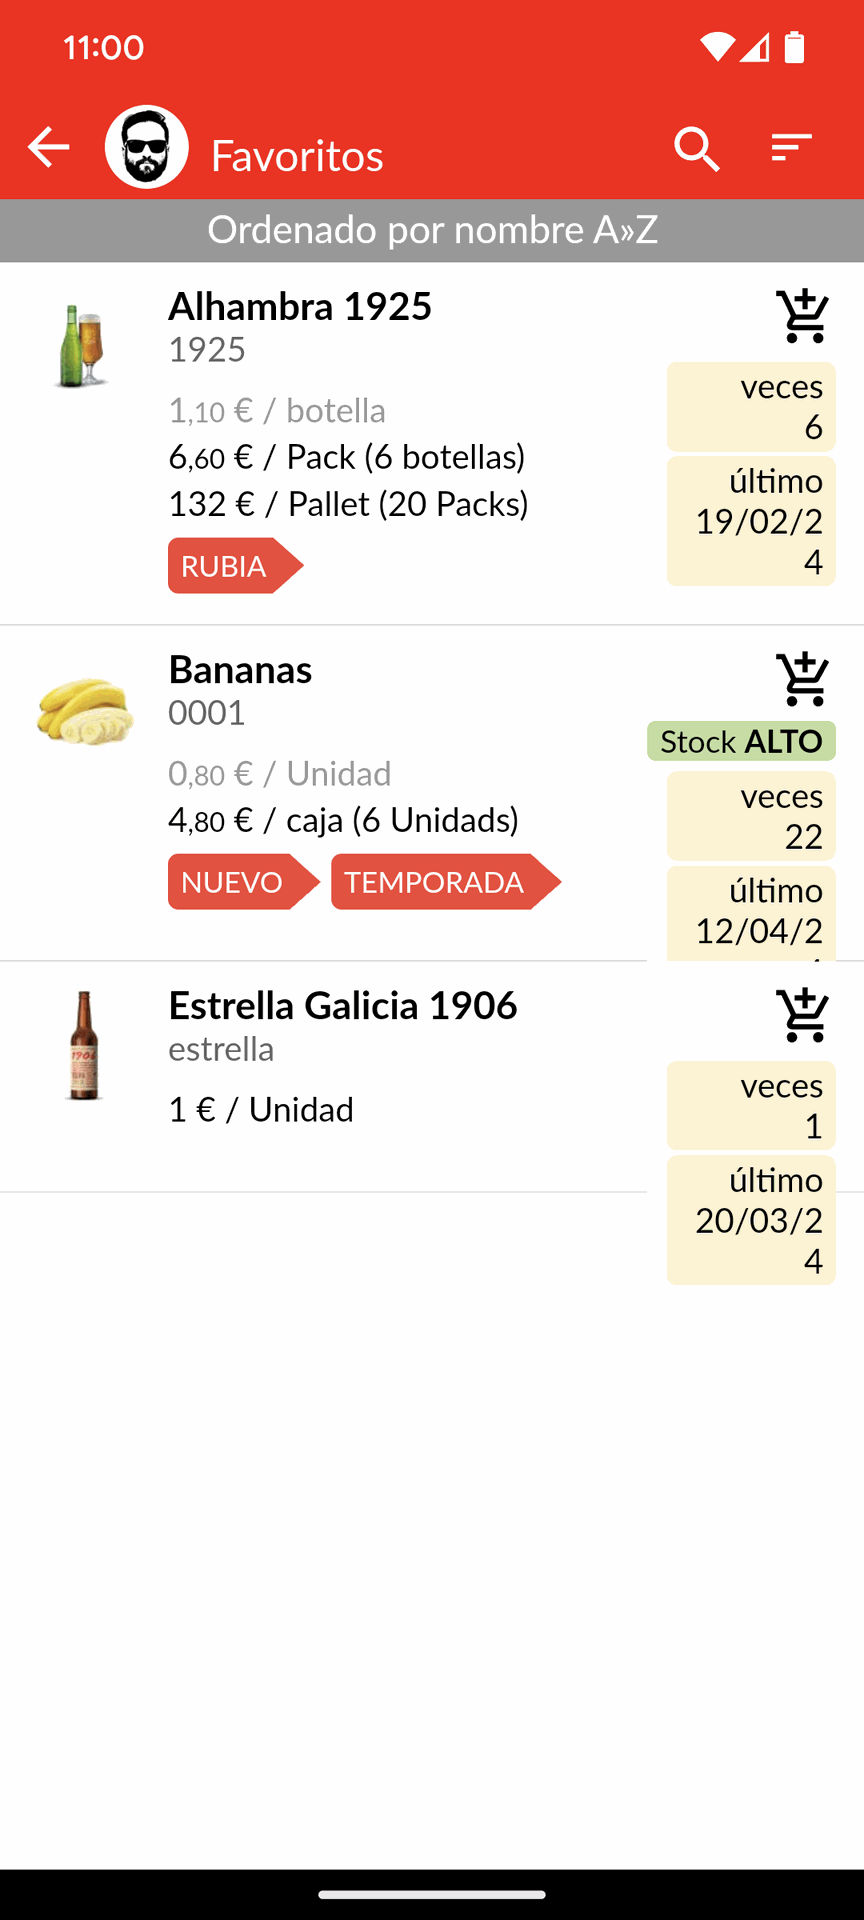The height and width of the screenshot is (1920, 864).
Task: Tap the Bananas 'veces 22' box
Action: click(751, 816)
